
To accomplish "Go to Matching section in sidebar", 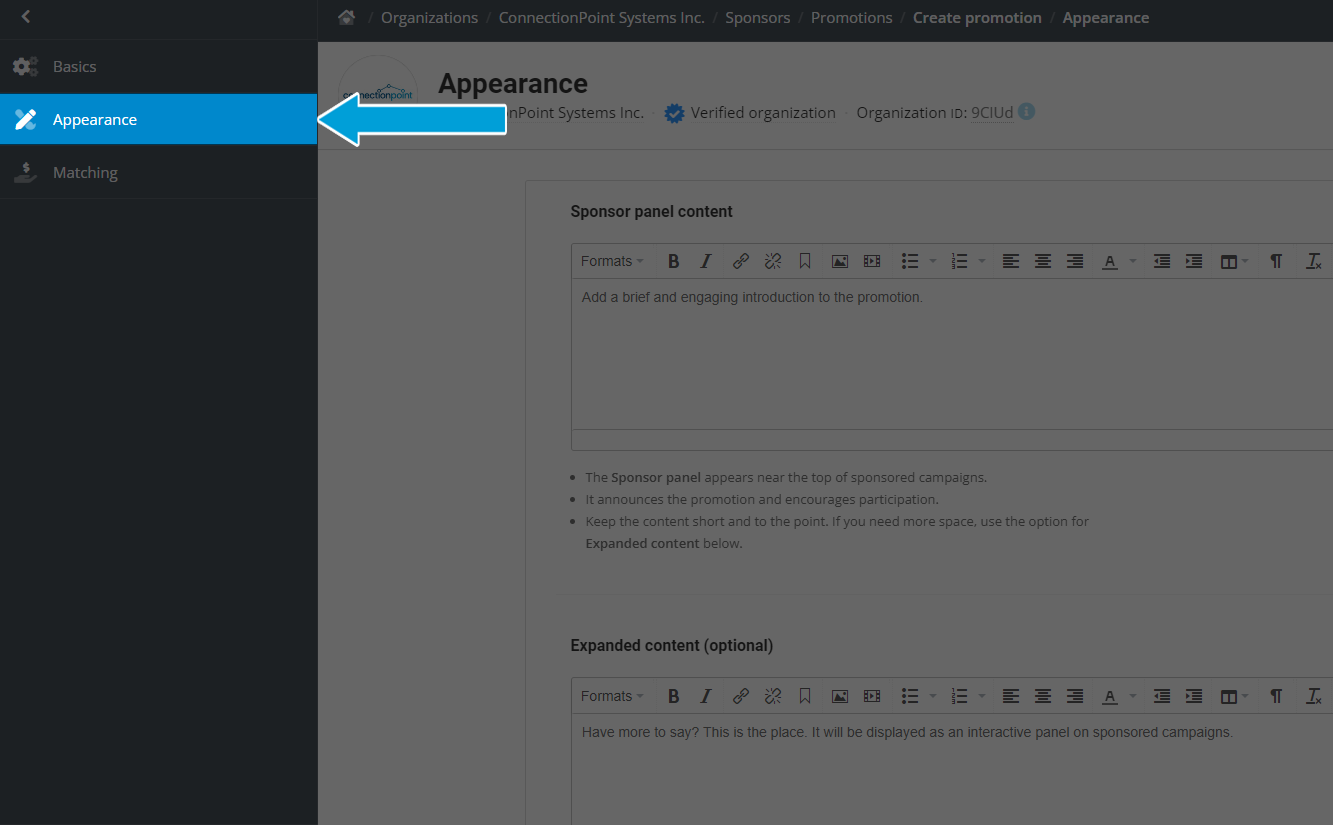I will coord(159,172).
